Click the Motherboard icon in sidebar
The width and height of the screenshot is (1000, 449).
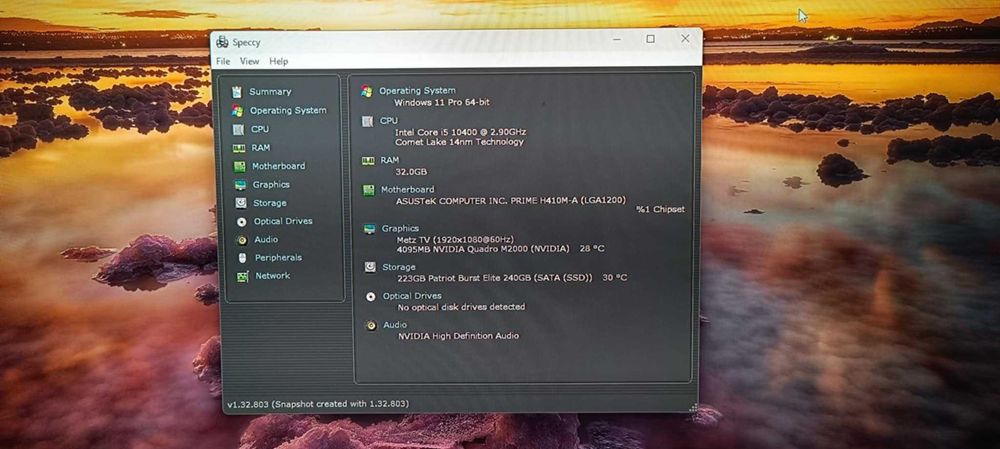click(x=240, y=166)
